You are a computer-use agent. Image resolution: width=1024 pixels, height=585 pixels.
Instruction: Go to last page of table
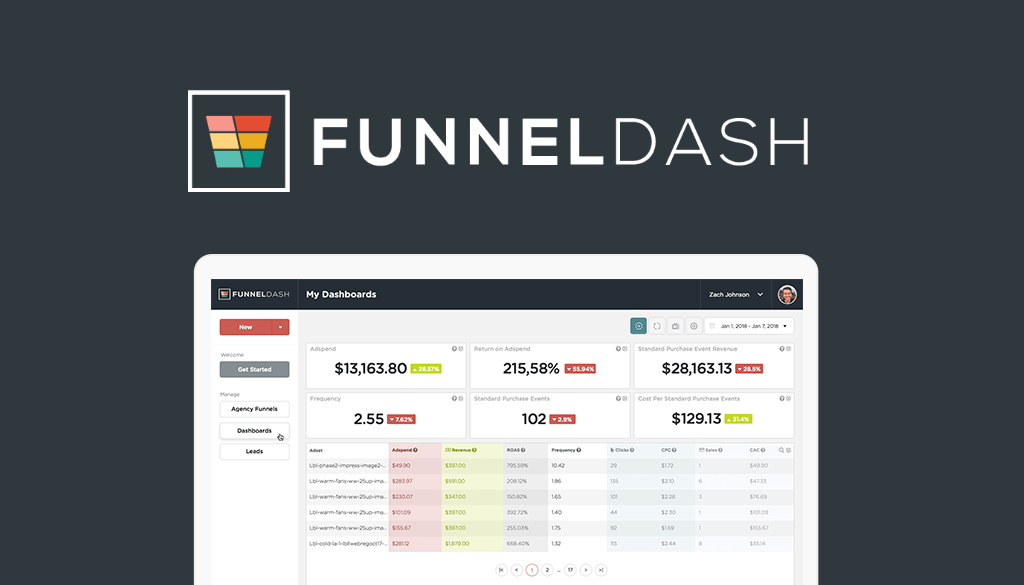(601, 570)
